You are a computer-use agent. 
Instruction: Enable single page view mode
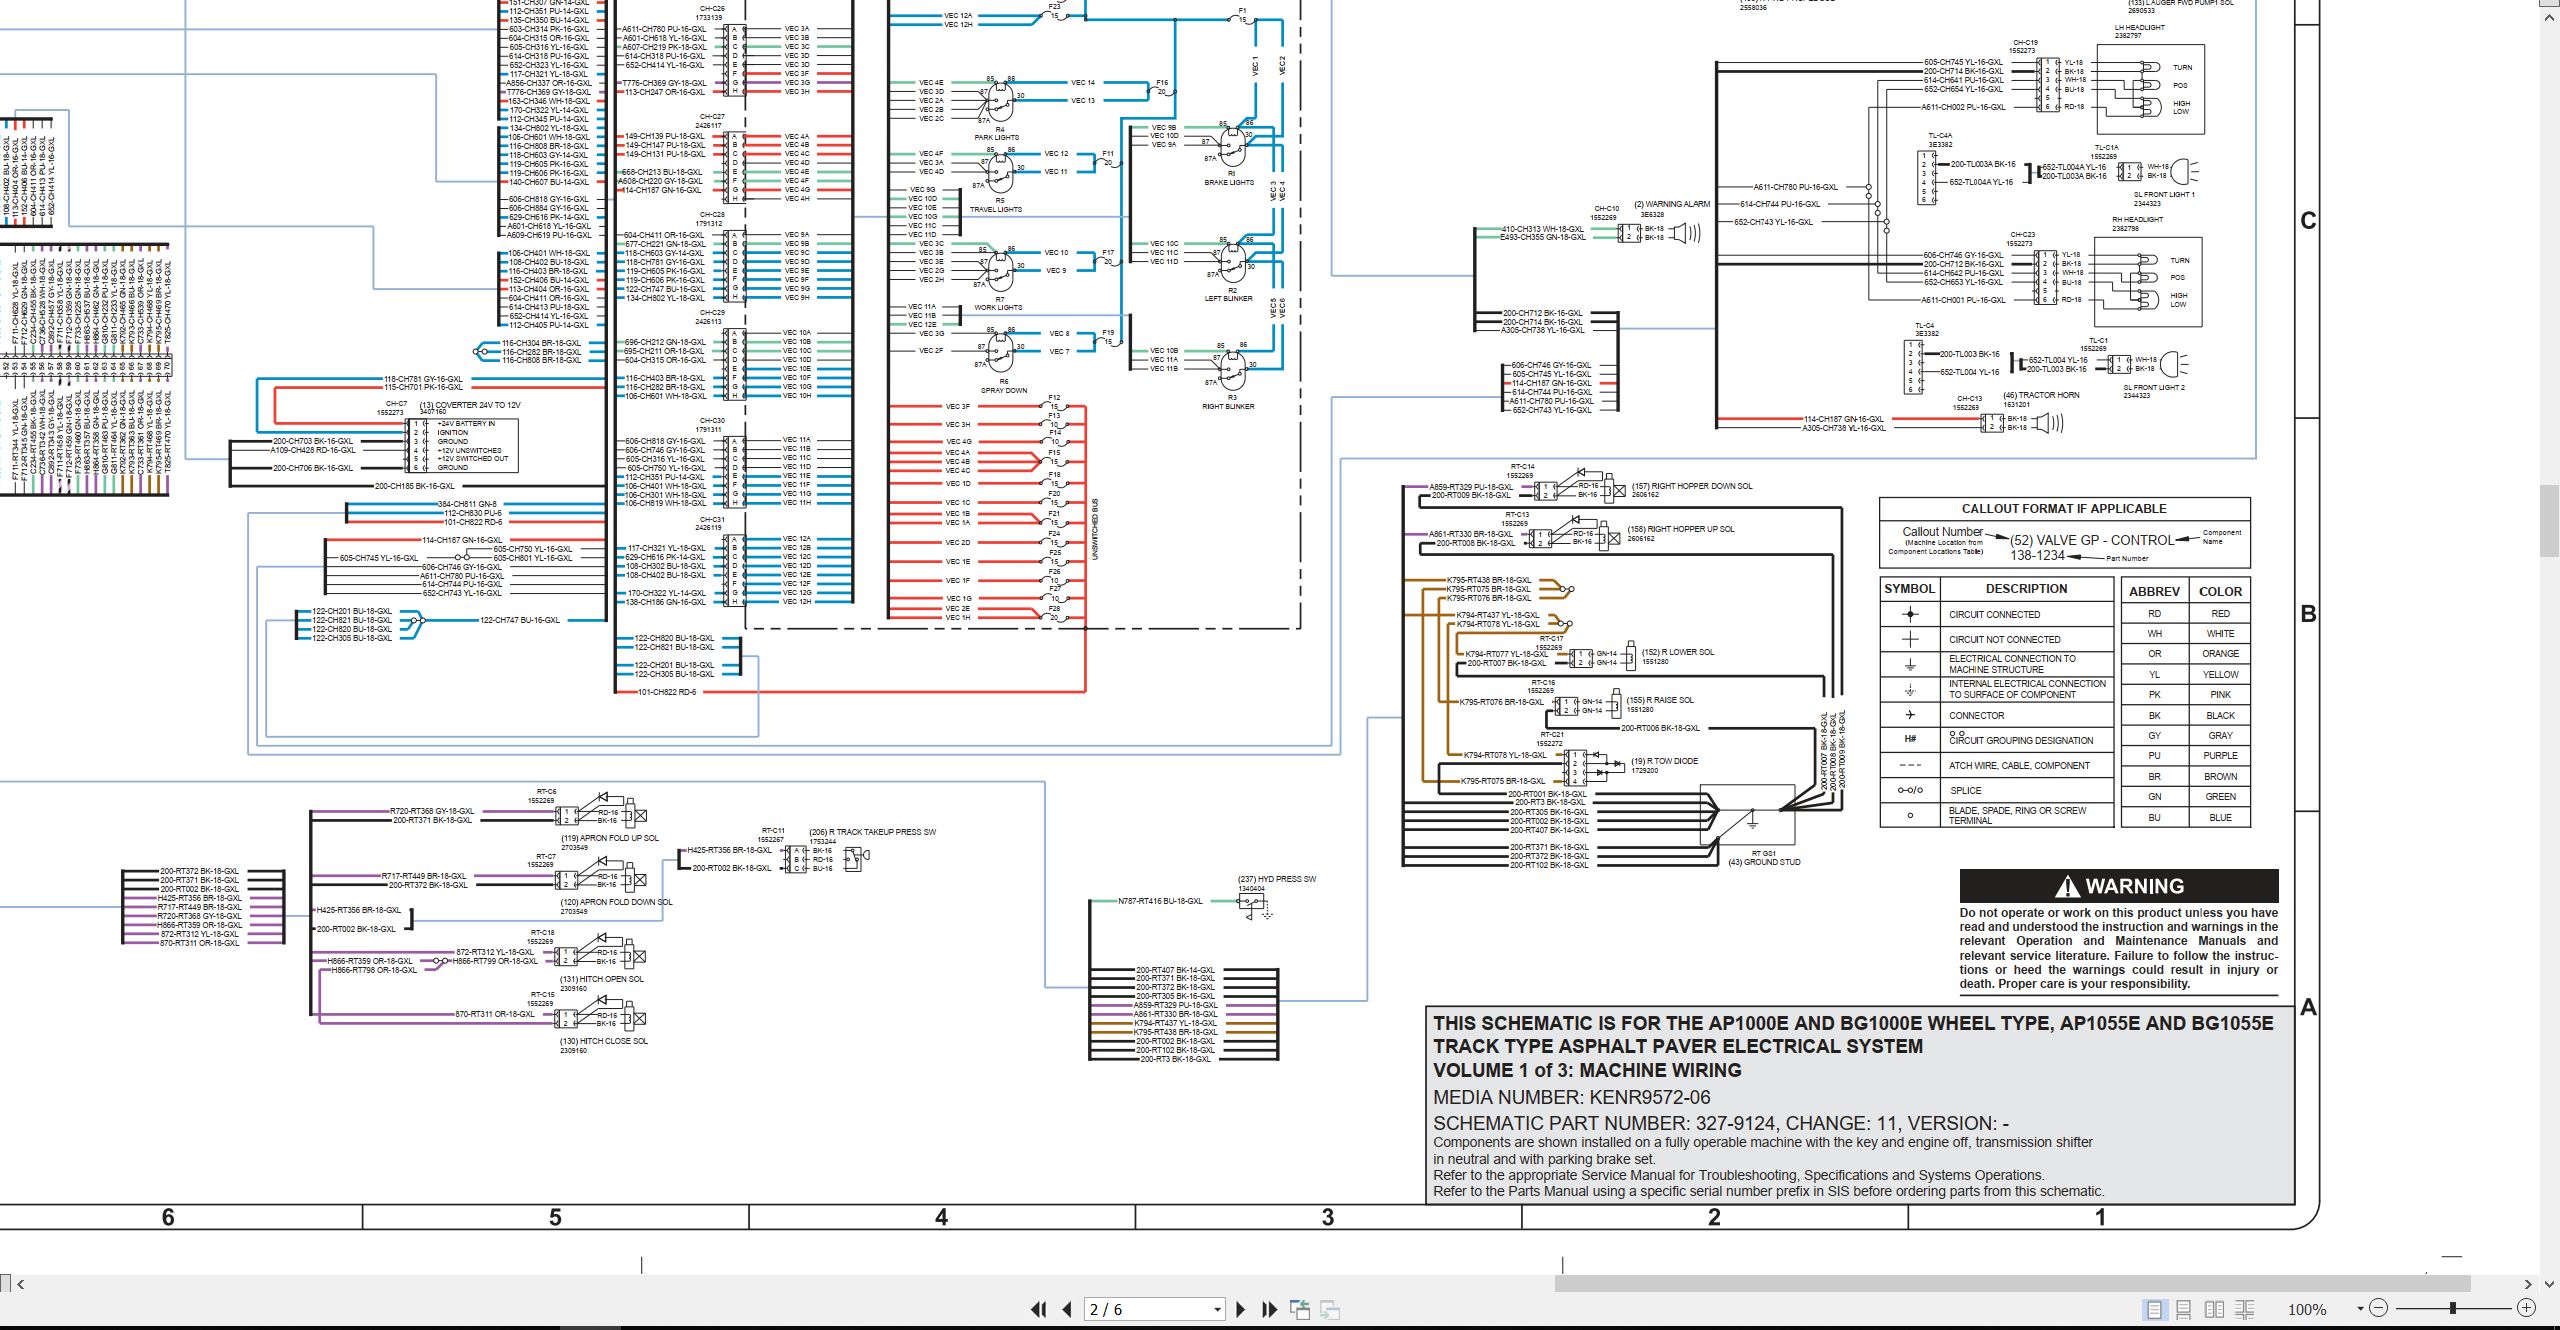click(2154, 1309)
